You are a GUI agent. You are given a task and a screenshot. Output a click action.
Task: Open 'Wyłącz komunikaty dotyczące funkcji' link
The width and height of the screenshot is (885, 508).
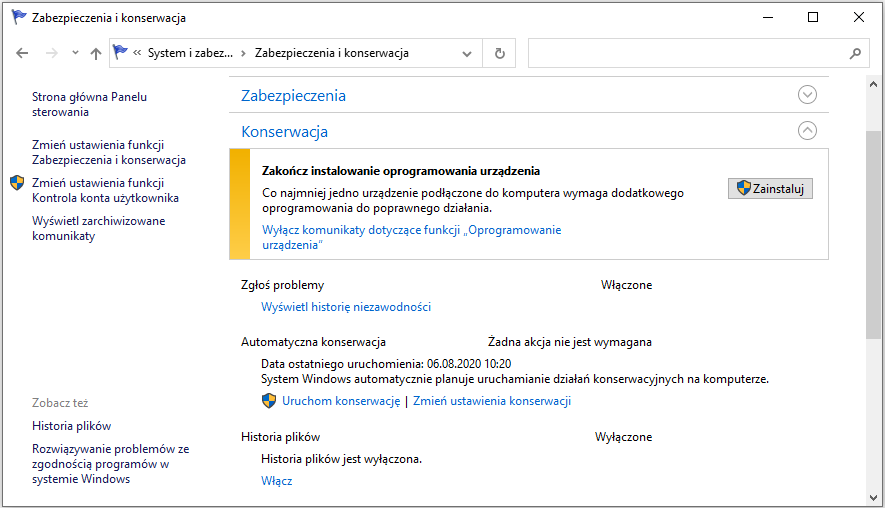pyautogui.click(x=411, y=238)
